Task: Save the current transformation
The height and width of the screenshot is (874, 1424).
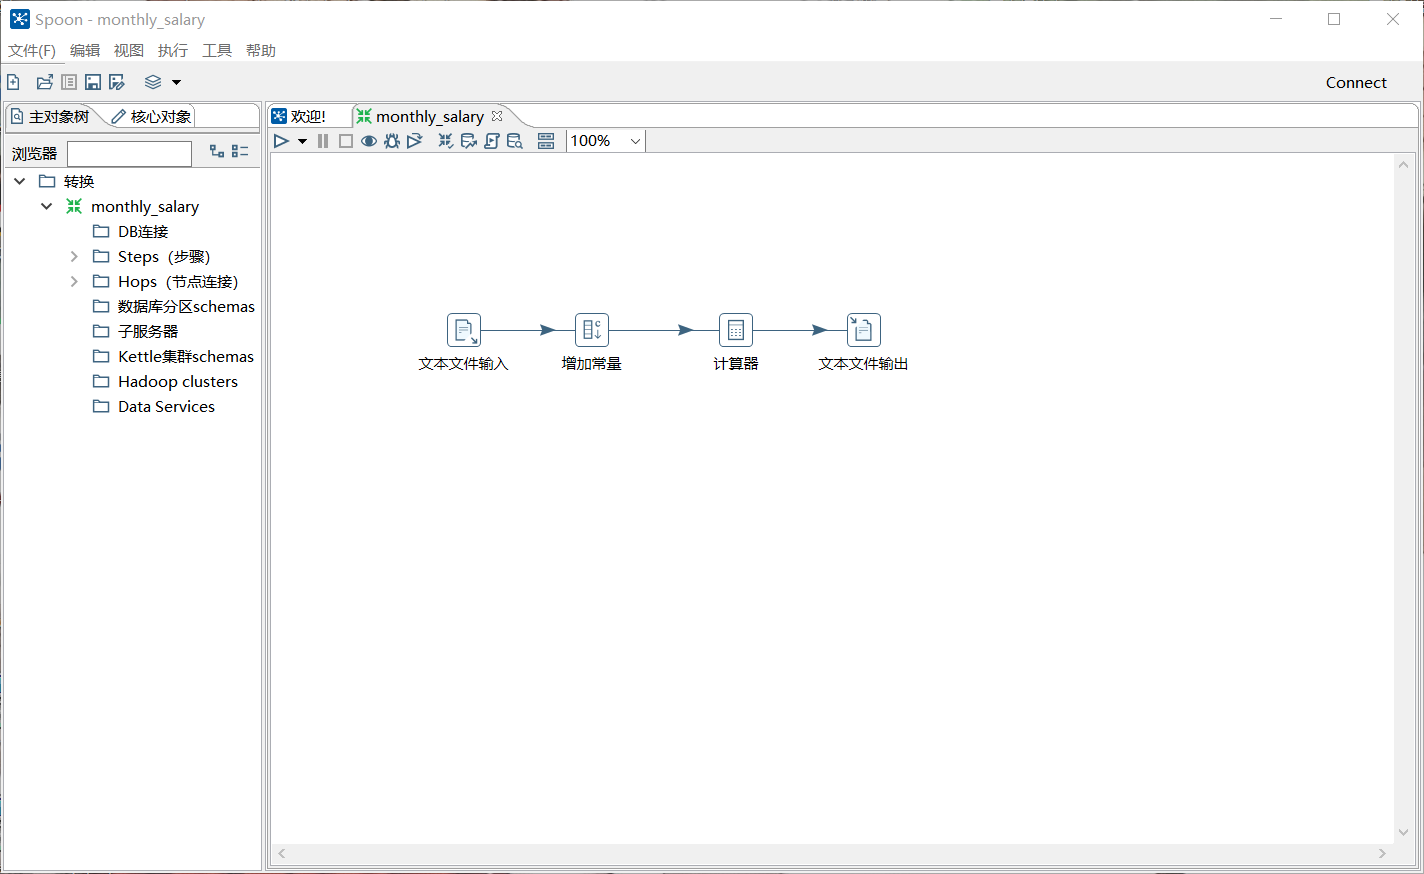Action: (93, 82)
